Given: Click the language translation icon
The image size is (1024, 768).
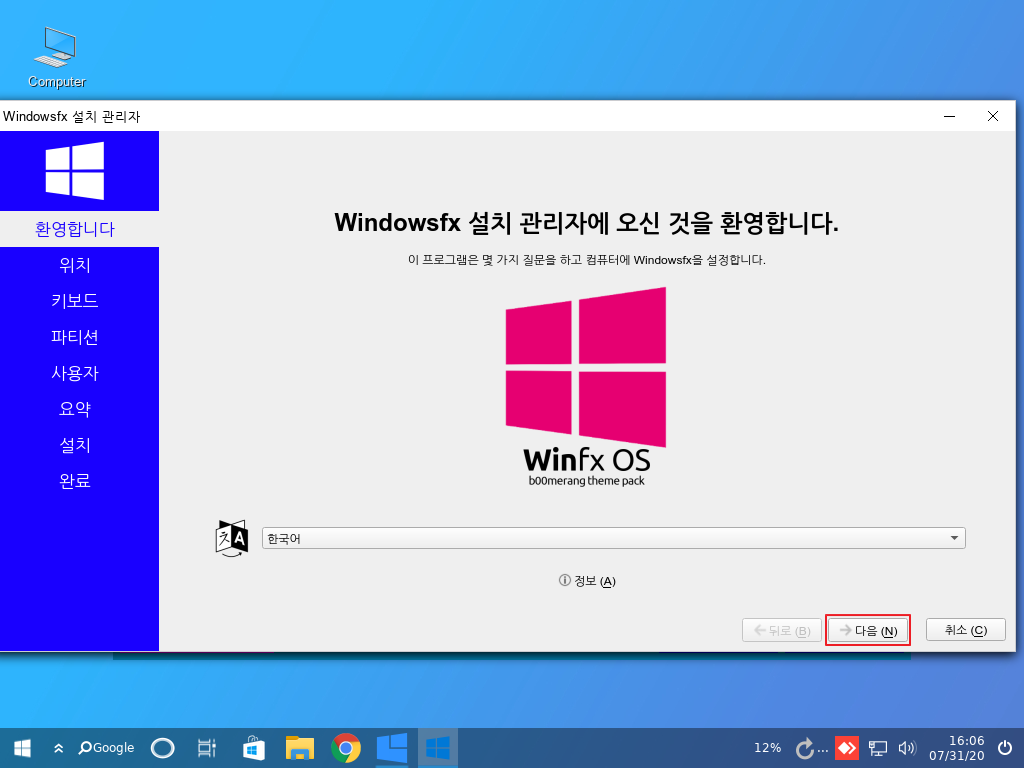Looking at the screenshot, I should (x=232, y=538).
